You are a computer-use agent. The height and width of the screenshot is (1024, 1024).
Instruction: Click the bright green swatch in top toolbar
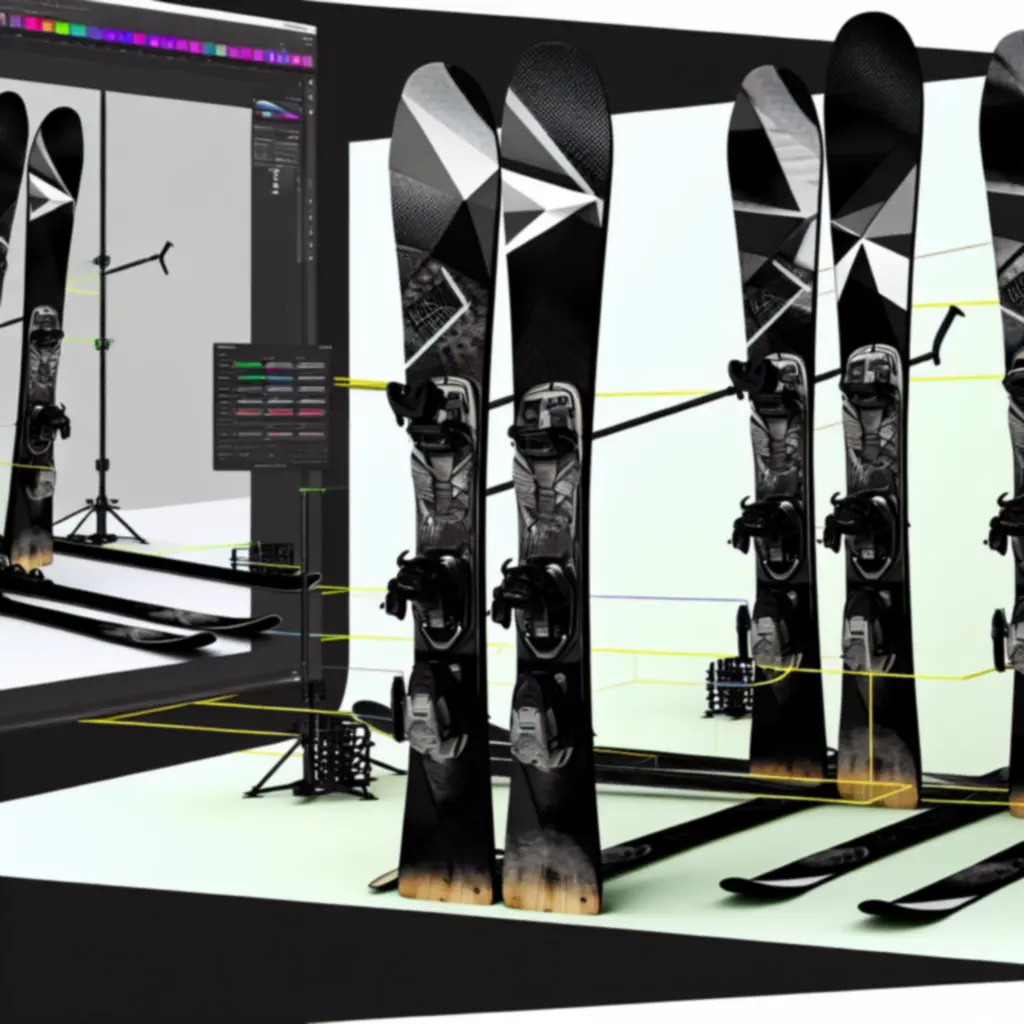[62, 28]
